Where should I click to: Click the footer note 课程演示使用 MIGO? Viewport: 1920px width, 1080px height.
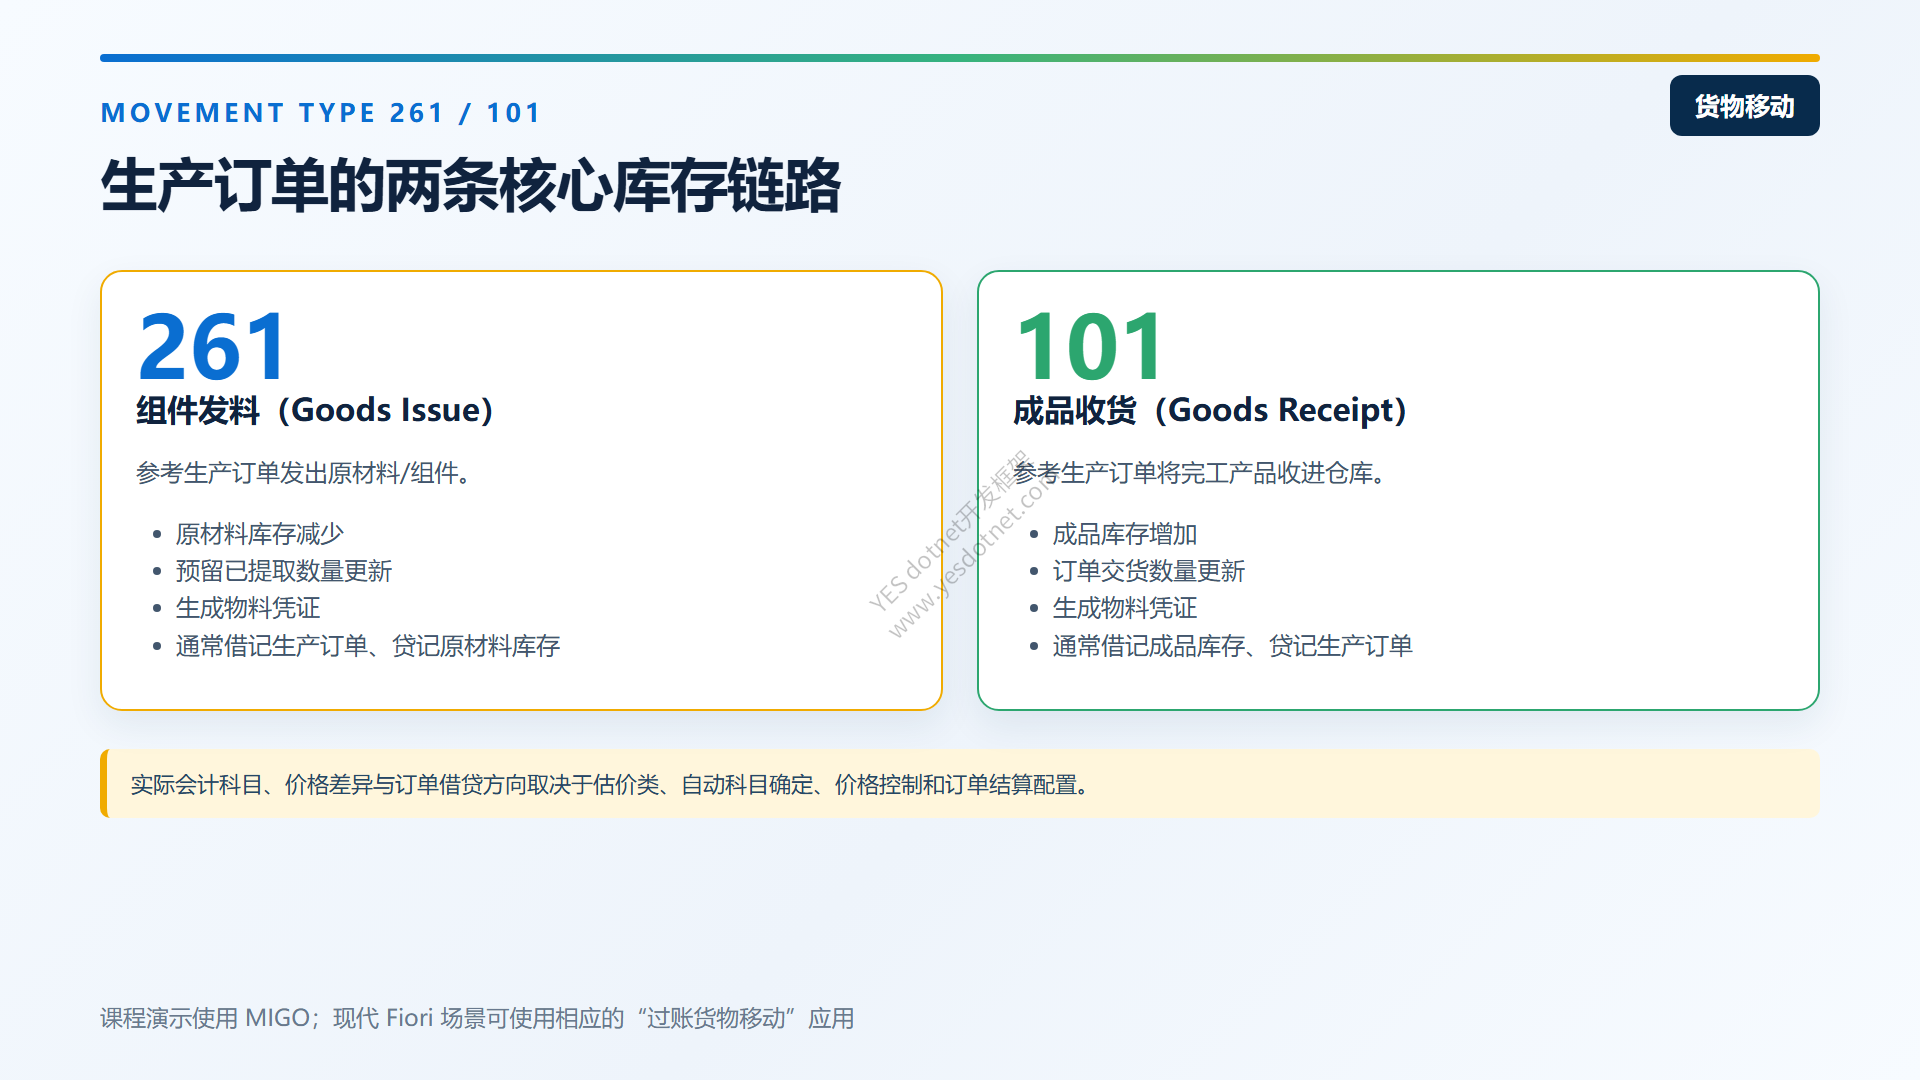(x=477, y=1018)
